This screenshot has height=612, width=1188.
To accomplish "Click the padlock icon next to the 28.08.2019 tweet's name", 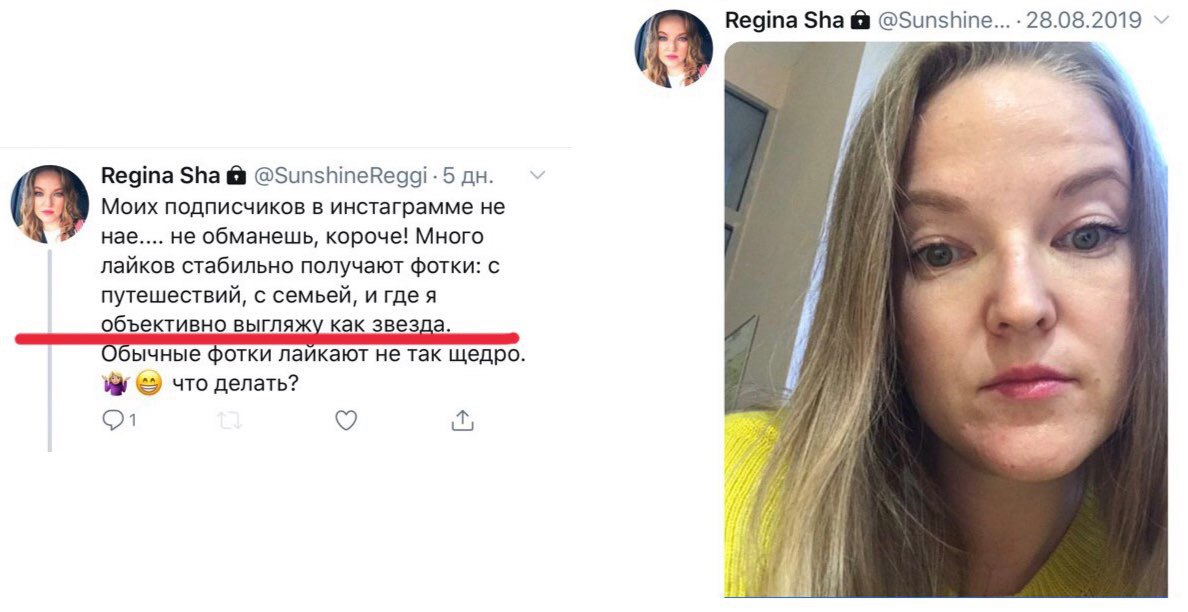I will 860,20.
